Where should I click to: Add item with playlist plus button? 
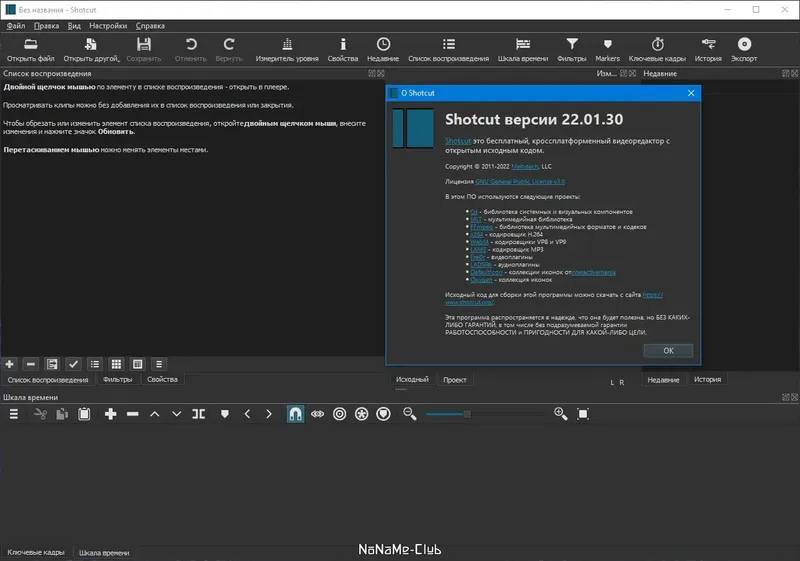click(x=9, y=364)
